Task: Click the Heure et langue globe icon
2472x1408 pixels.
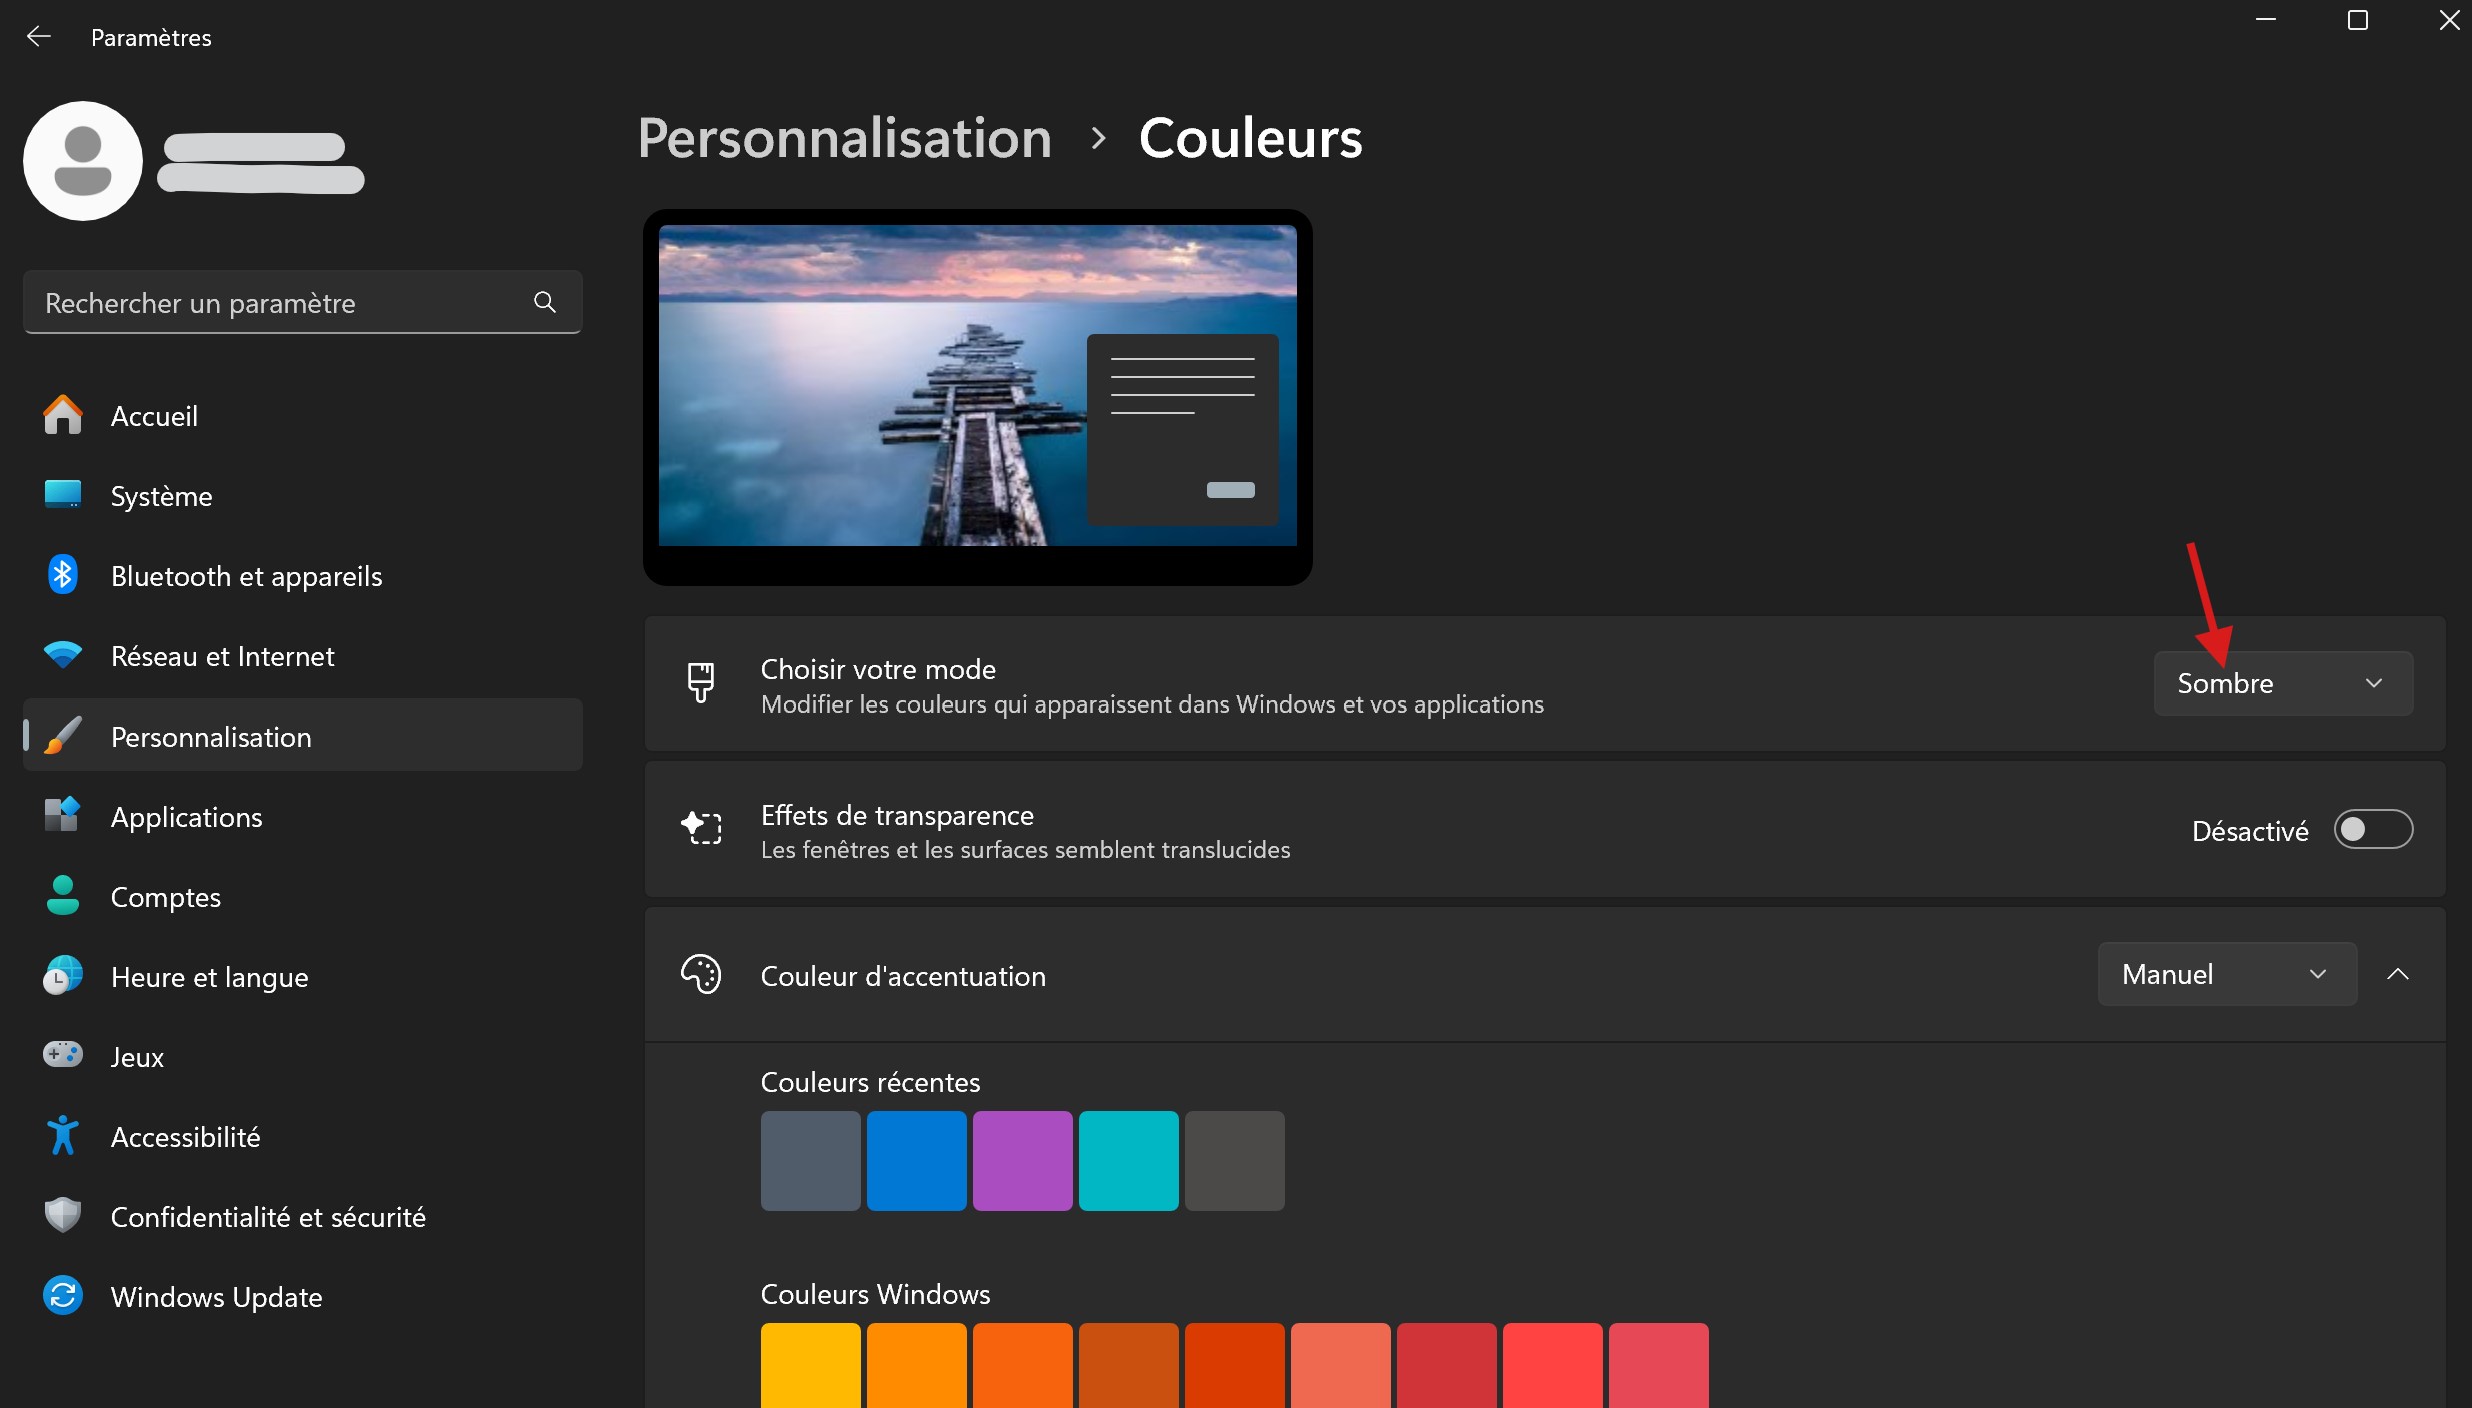Action: tap(63, 976)
